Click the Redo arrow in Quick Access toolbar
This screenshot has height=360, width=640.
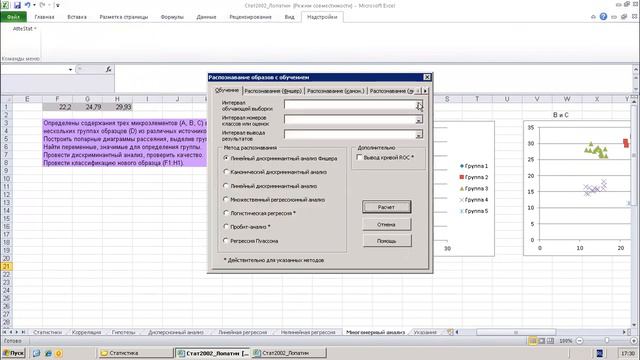coord(42,5)
